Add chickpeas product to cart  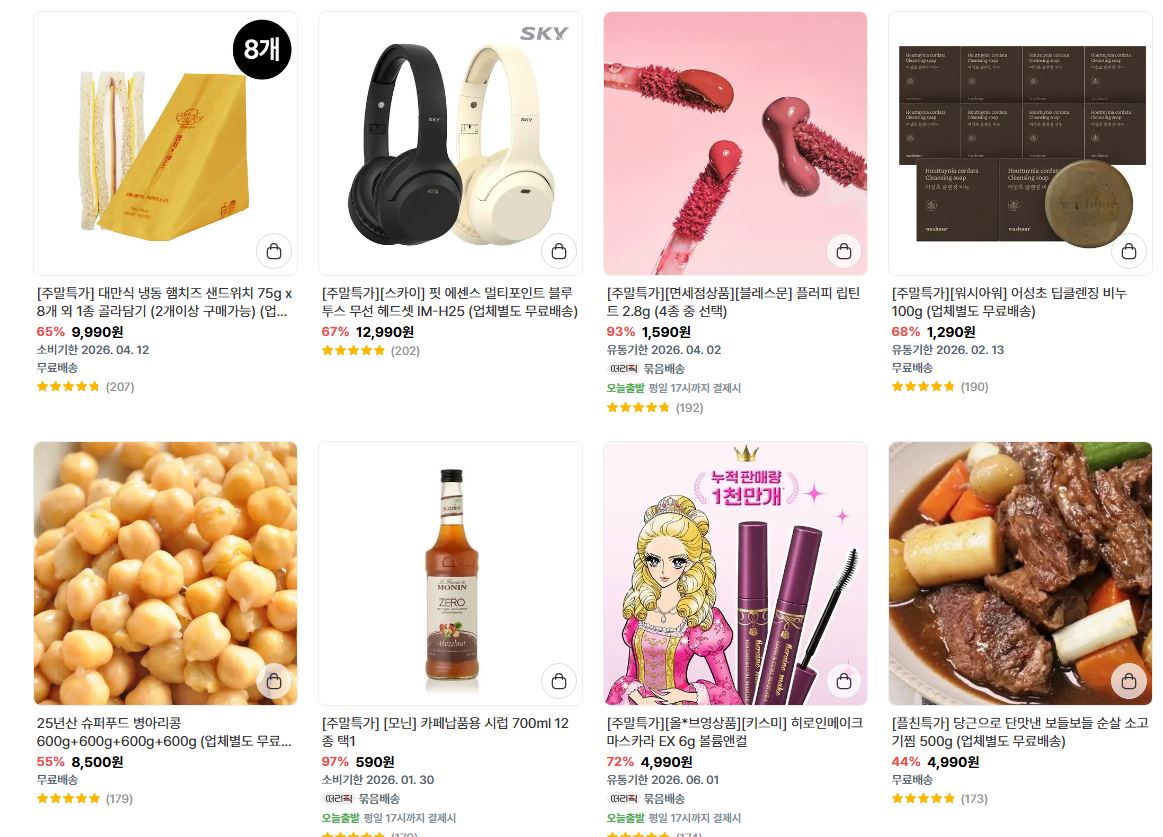274,680
